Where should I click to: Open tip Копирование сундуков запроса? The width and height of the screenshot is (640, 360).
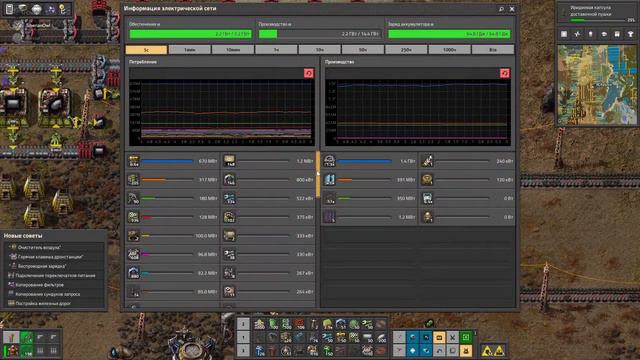pos(53,294)
